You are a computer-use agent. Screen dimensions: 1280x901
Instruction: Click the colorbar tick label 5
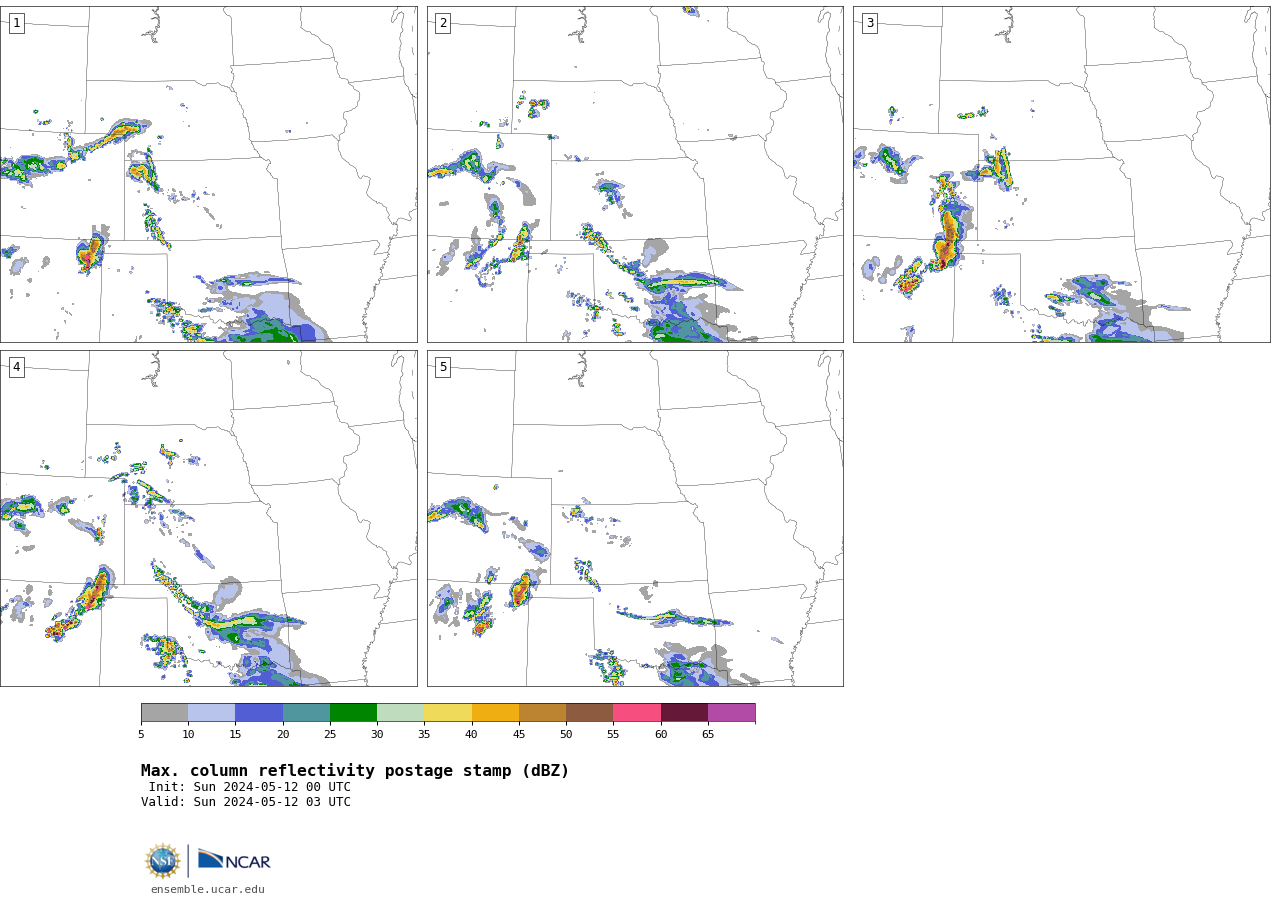tap(141, 734)
